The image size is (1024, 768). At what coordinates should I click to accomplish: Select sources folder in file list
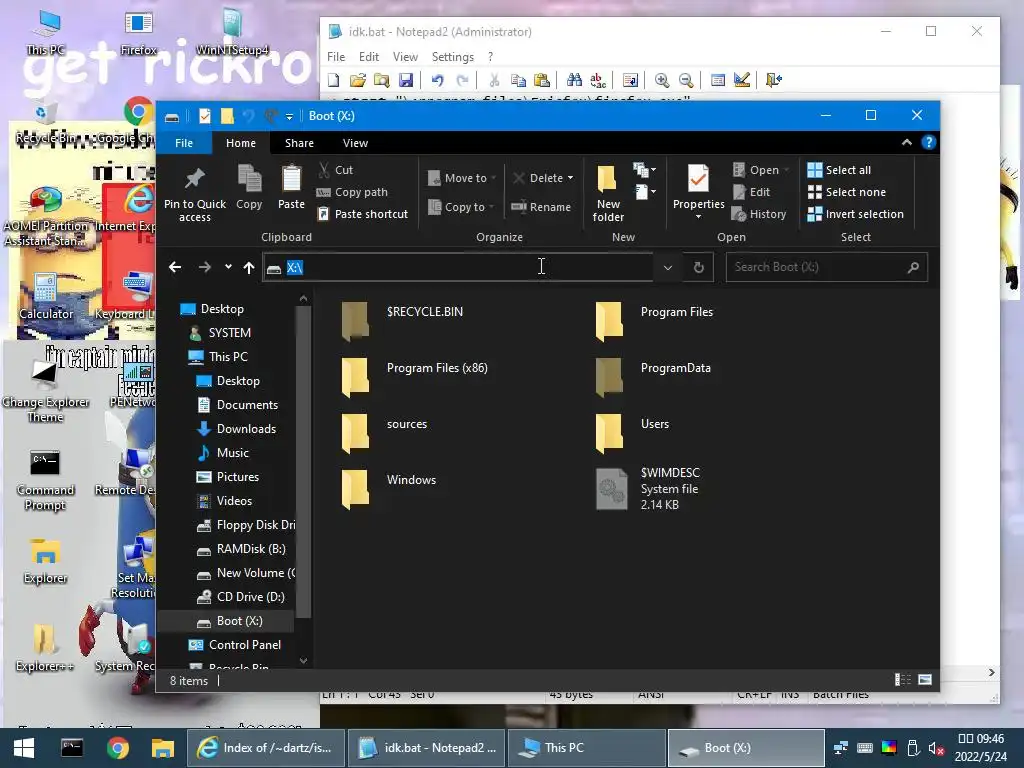[x=385, y=432]
